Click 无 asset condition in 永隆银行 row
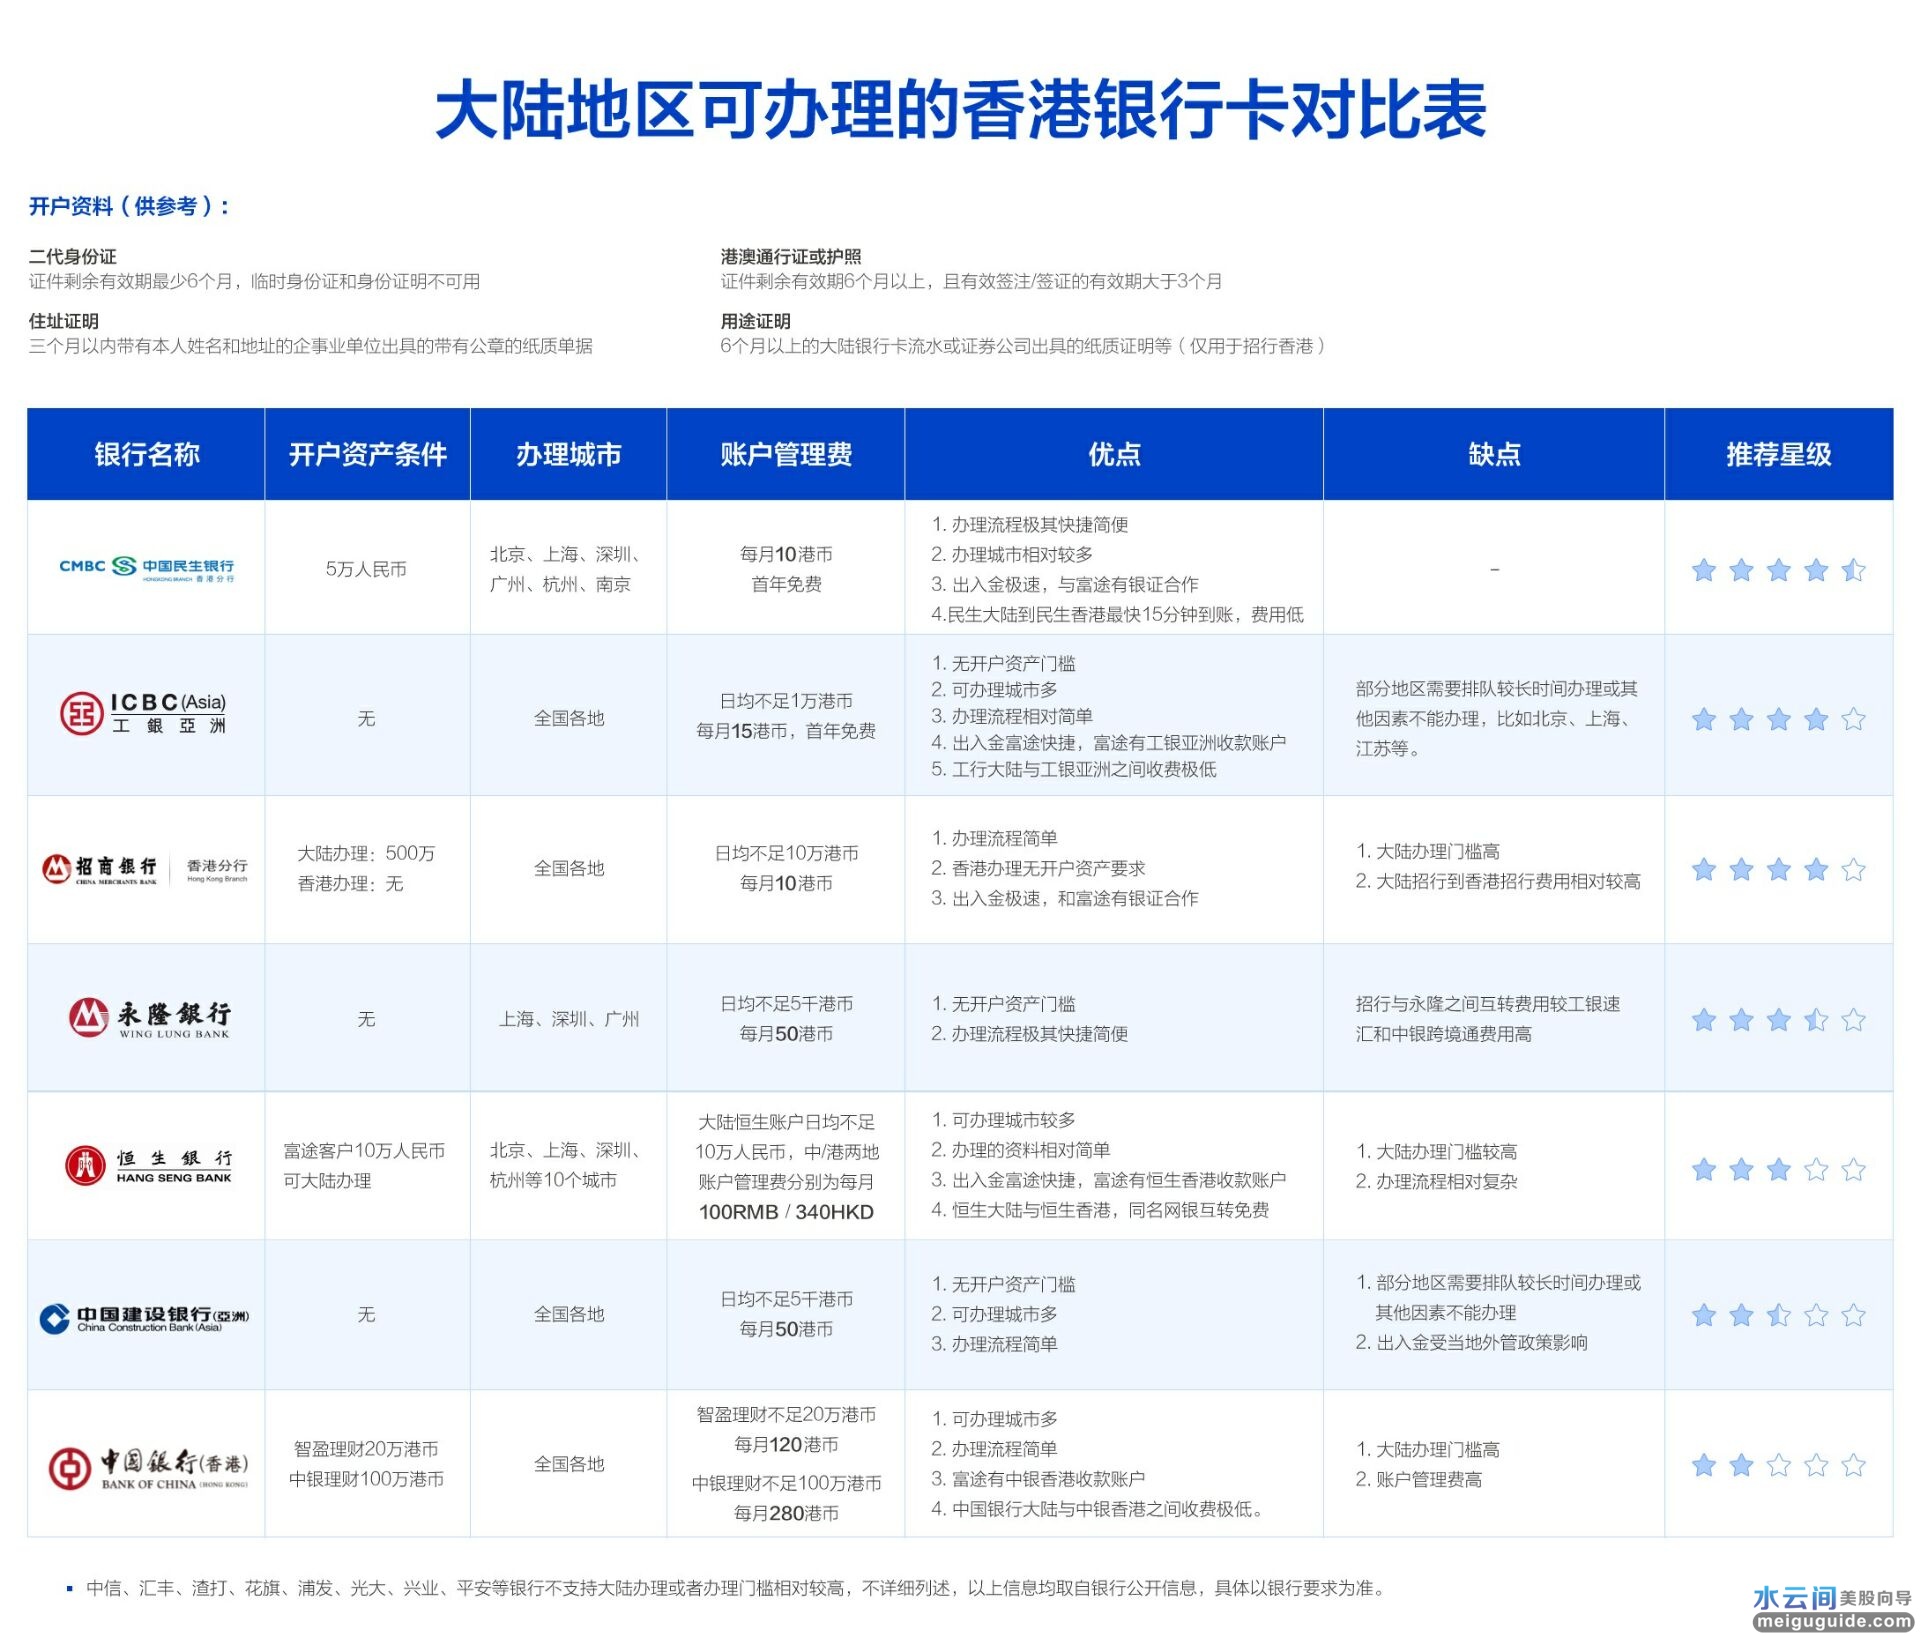The image size is (1920, 1636). point(366,1019)
